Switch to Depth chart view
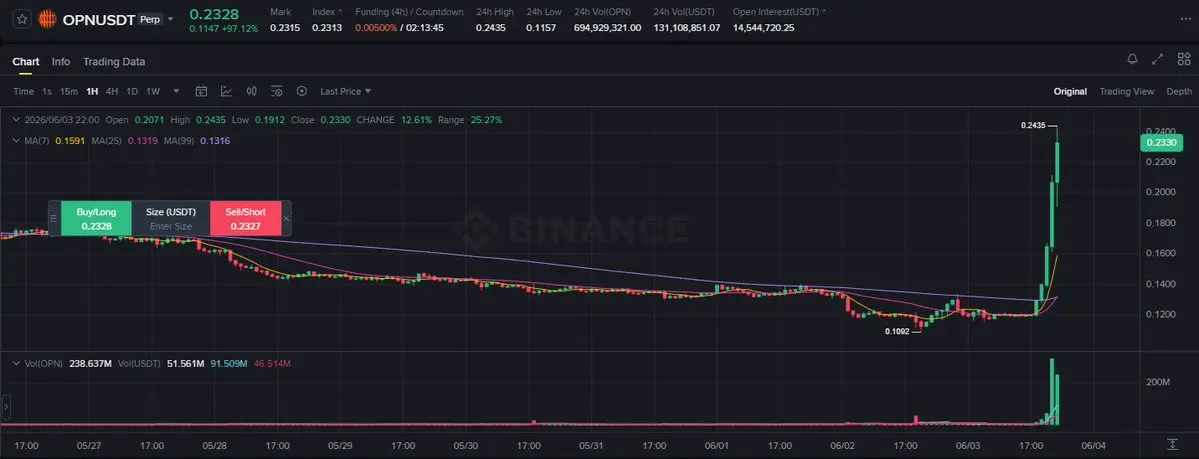This screenshot has height=459, width=1199. tap(1178, 92)
